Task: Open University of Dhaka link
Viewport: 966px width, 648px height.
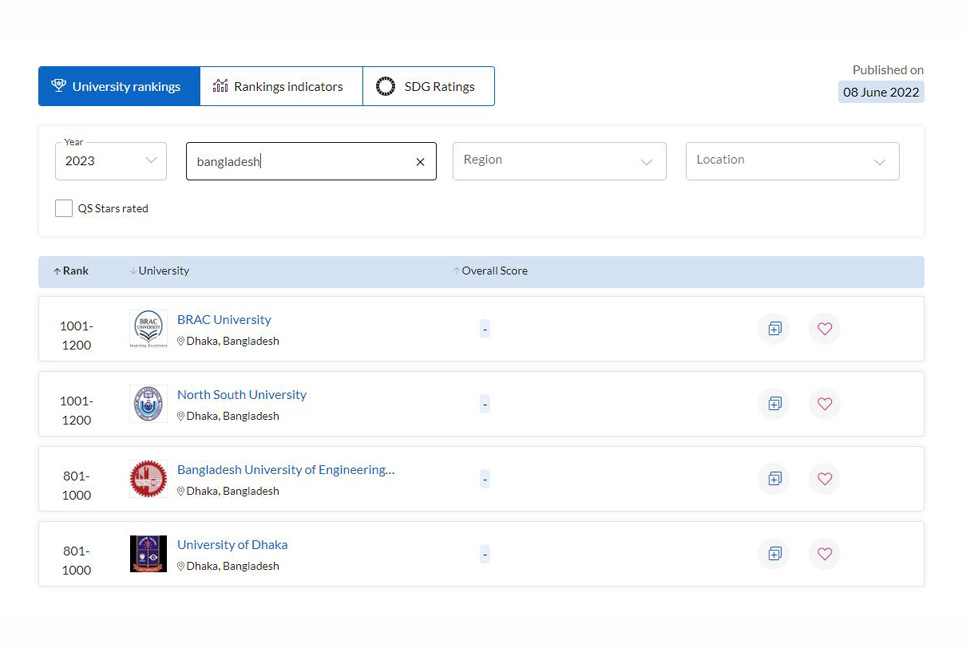Action: tap(232, 545)
